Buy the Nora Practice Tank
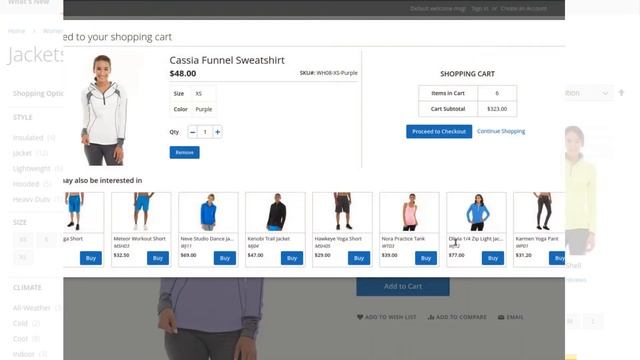This screenshot has width=640, height=360. 426,258
